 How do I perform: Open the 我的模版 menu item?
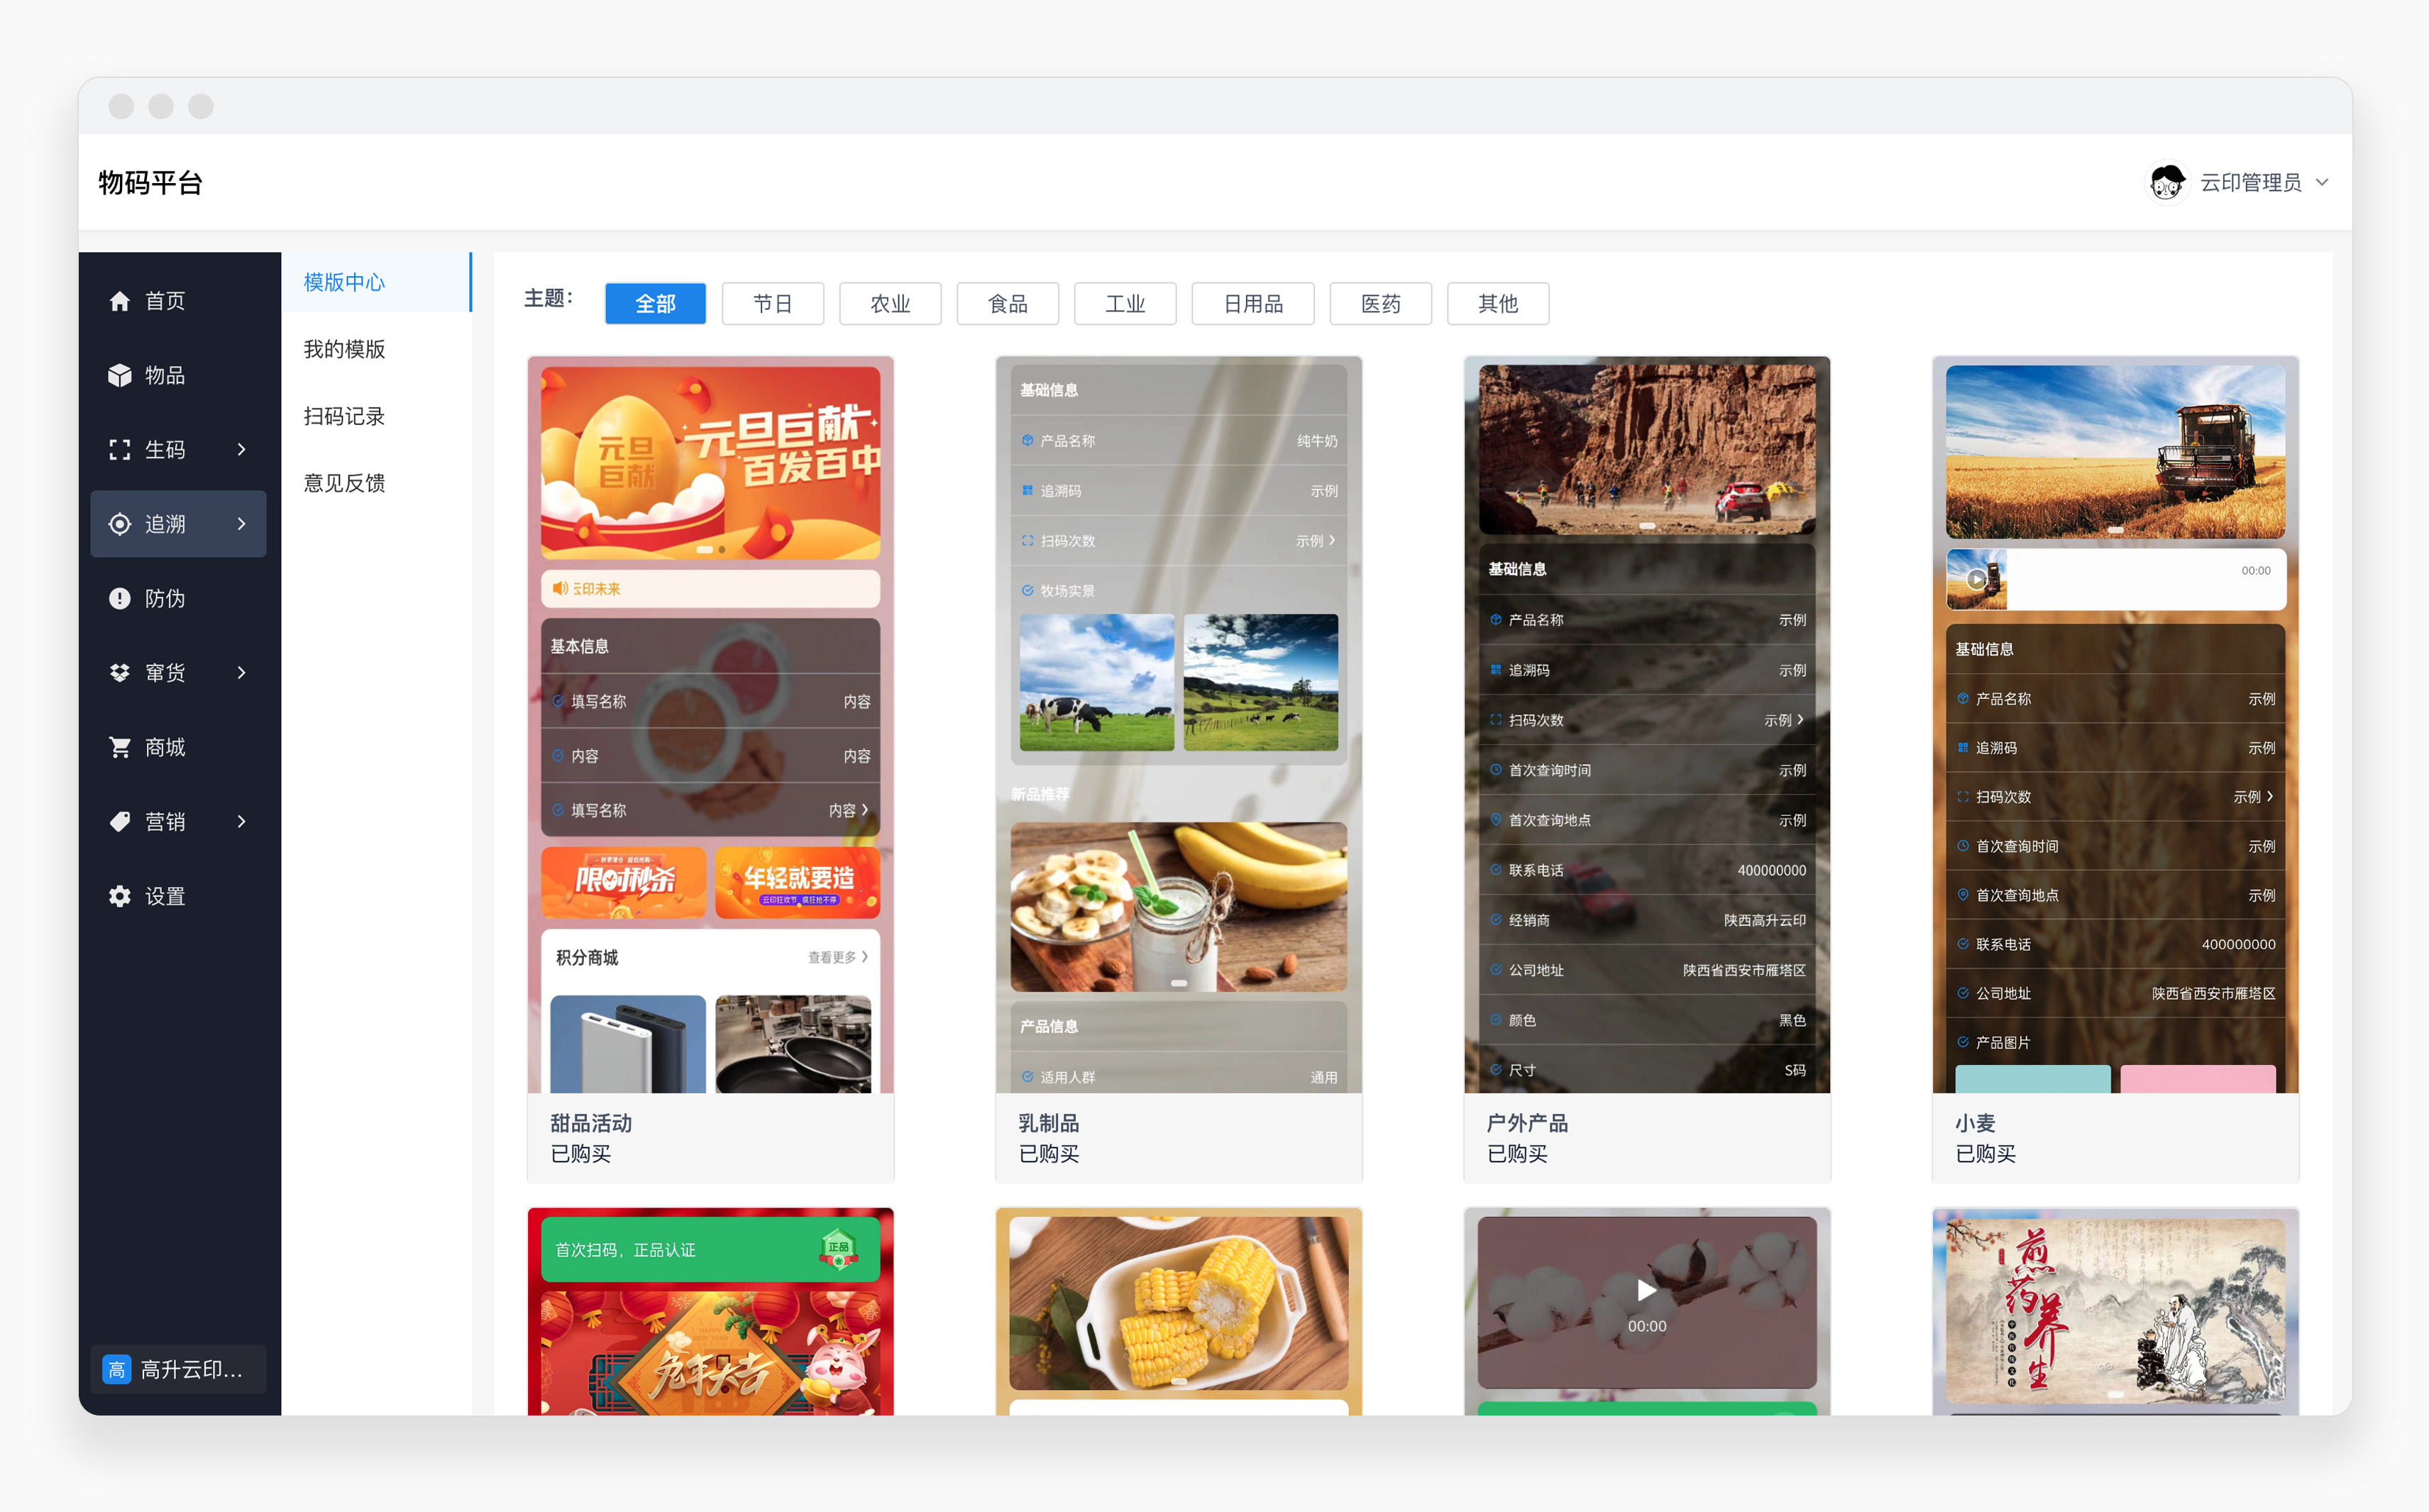point(376,349)
